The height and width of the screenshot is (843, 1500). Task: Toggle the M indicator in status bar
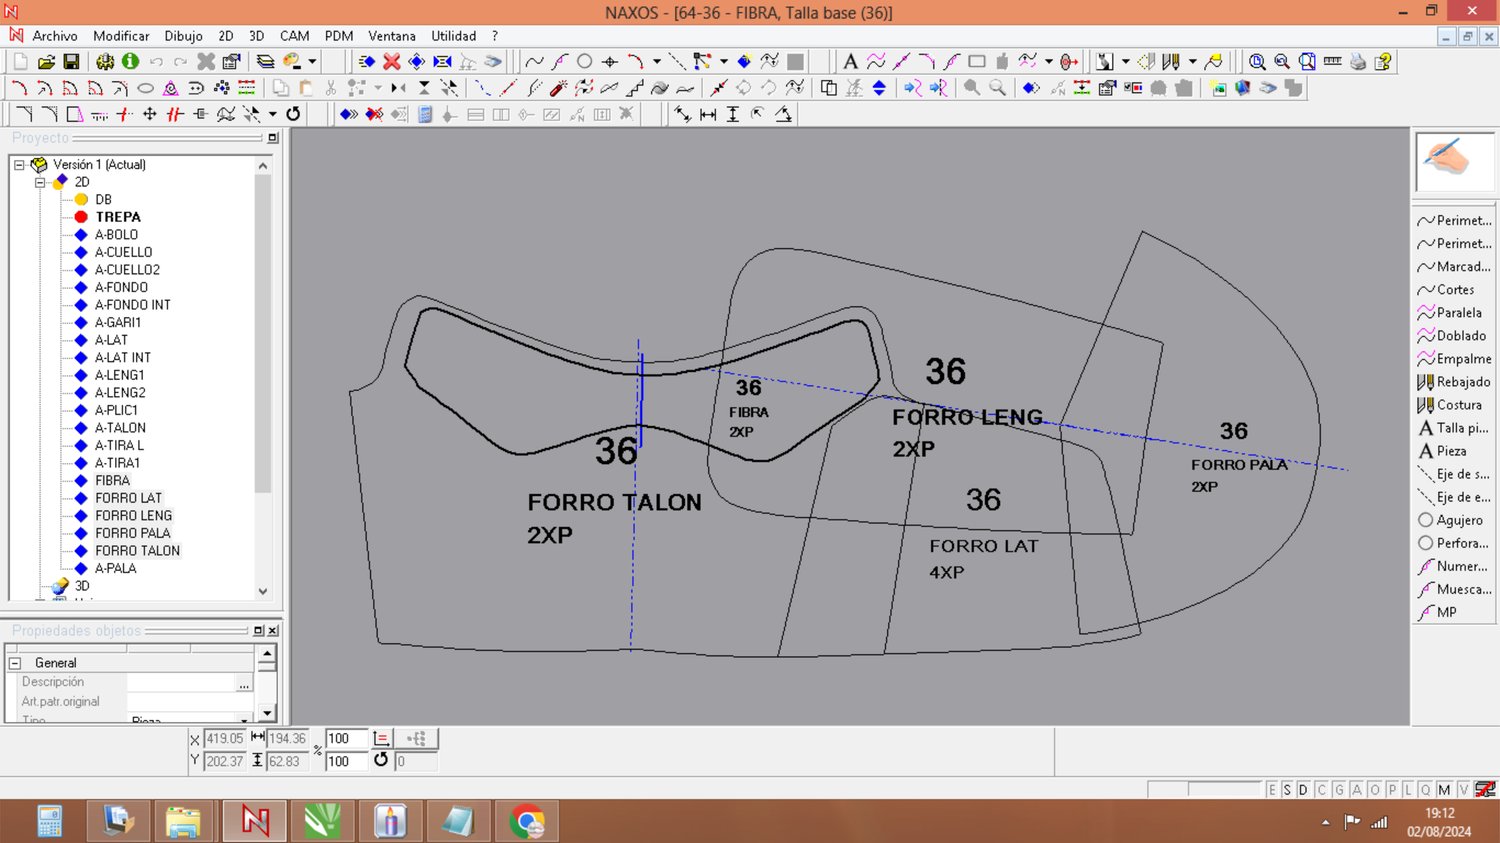[1444, 790]
